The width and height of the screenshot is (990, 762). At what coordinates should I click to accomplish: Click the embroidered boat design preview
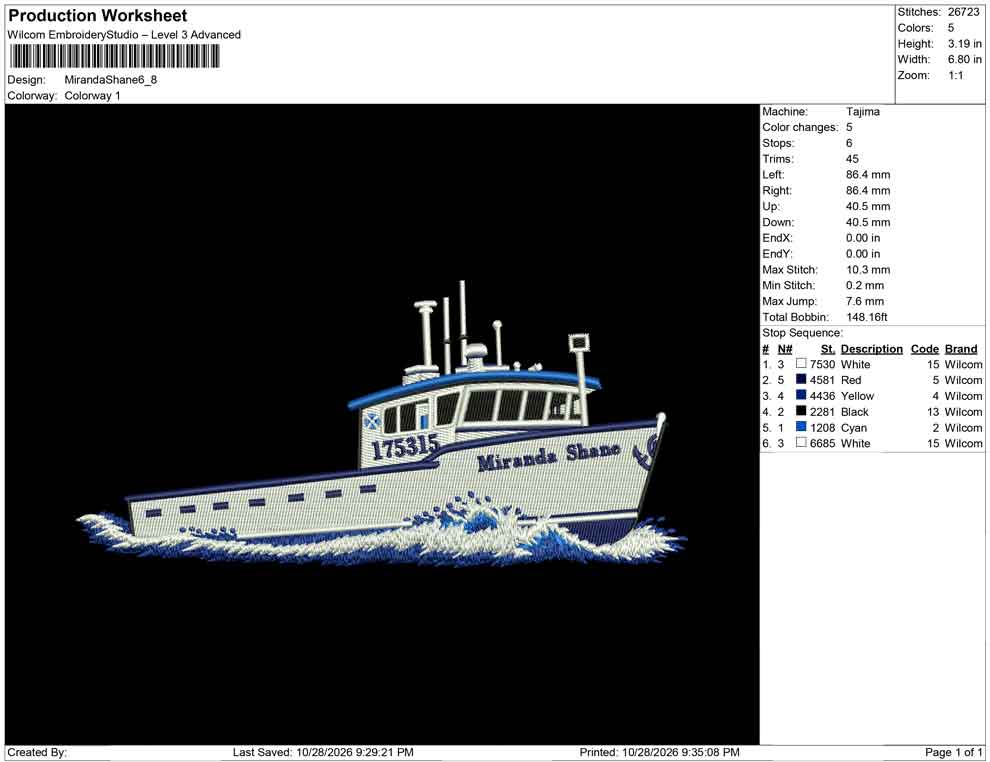pyautogui.click(x=381, y=425)
